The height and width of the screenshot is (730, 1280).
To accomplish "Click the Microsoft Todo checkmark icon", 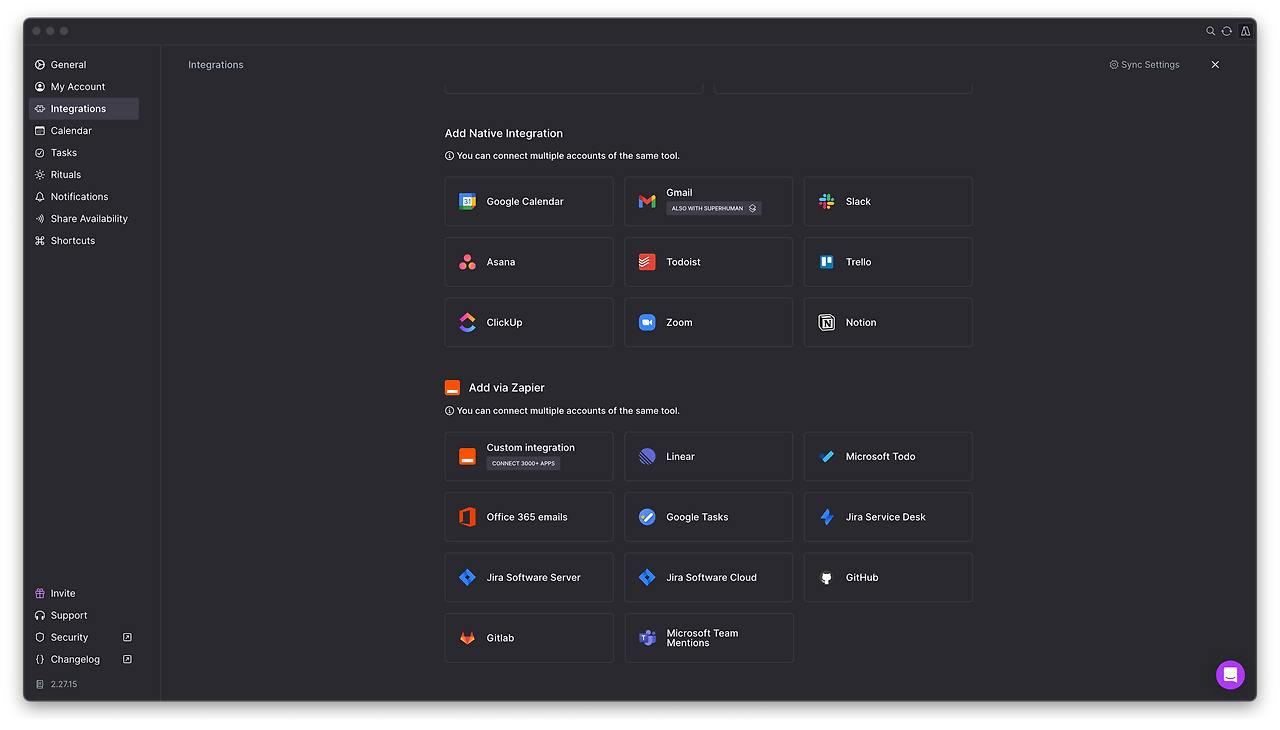I will 827,457.
